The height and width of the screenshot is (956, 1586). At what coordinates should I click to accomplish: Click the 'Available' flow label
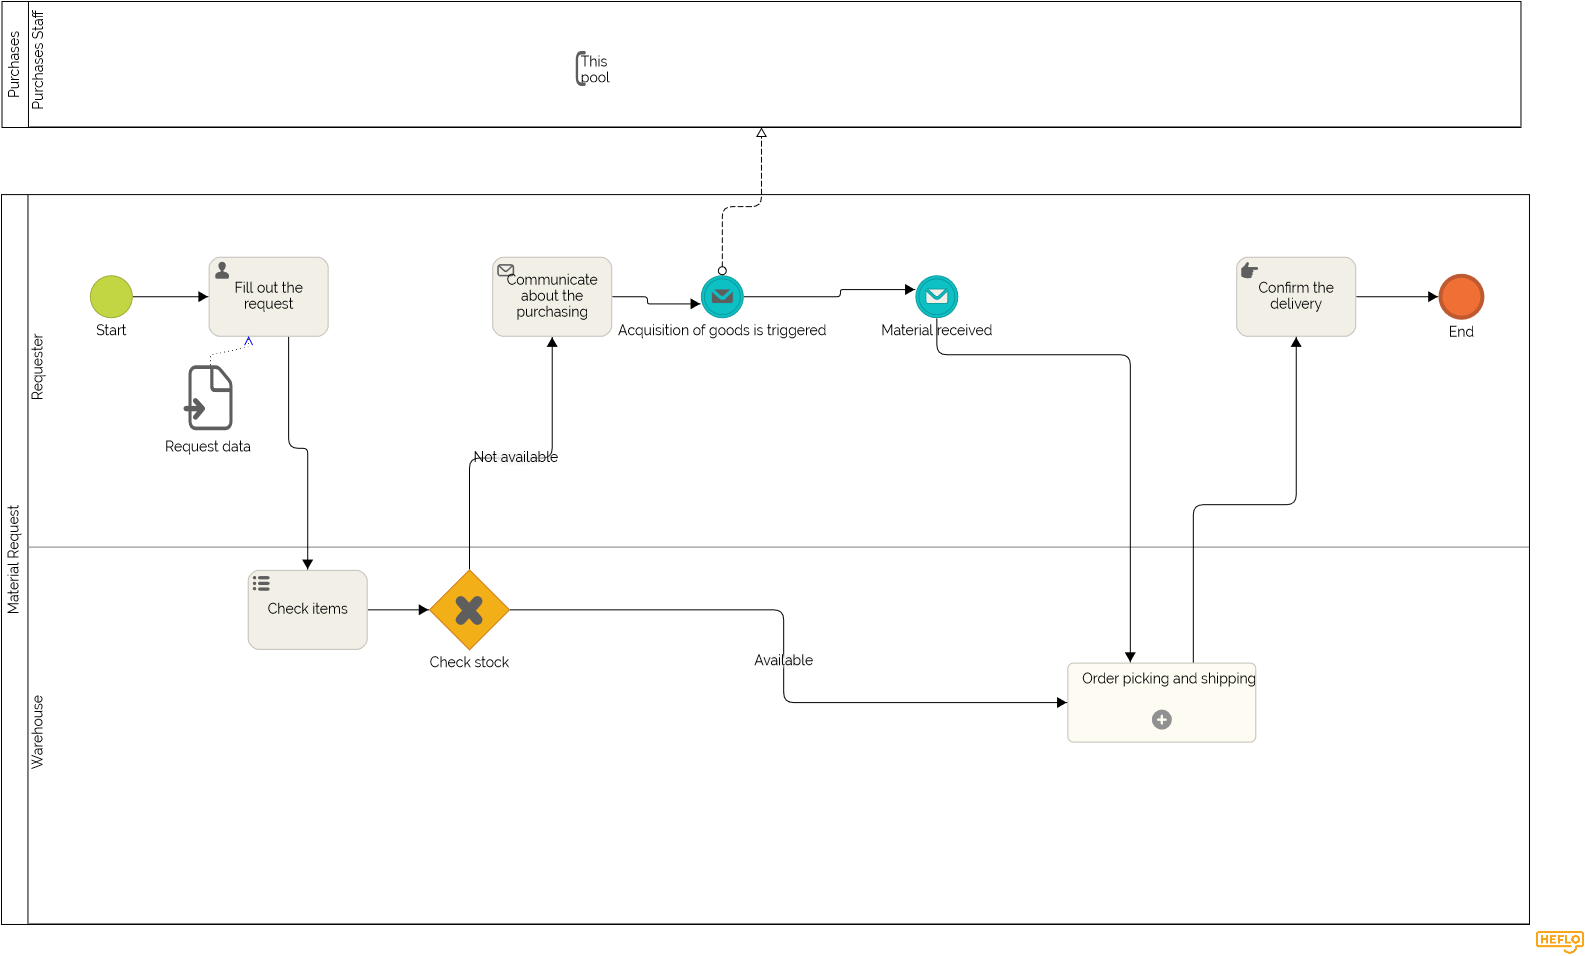click(784, 660)
